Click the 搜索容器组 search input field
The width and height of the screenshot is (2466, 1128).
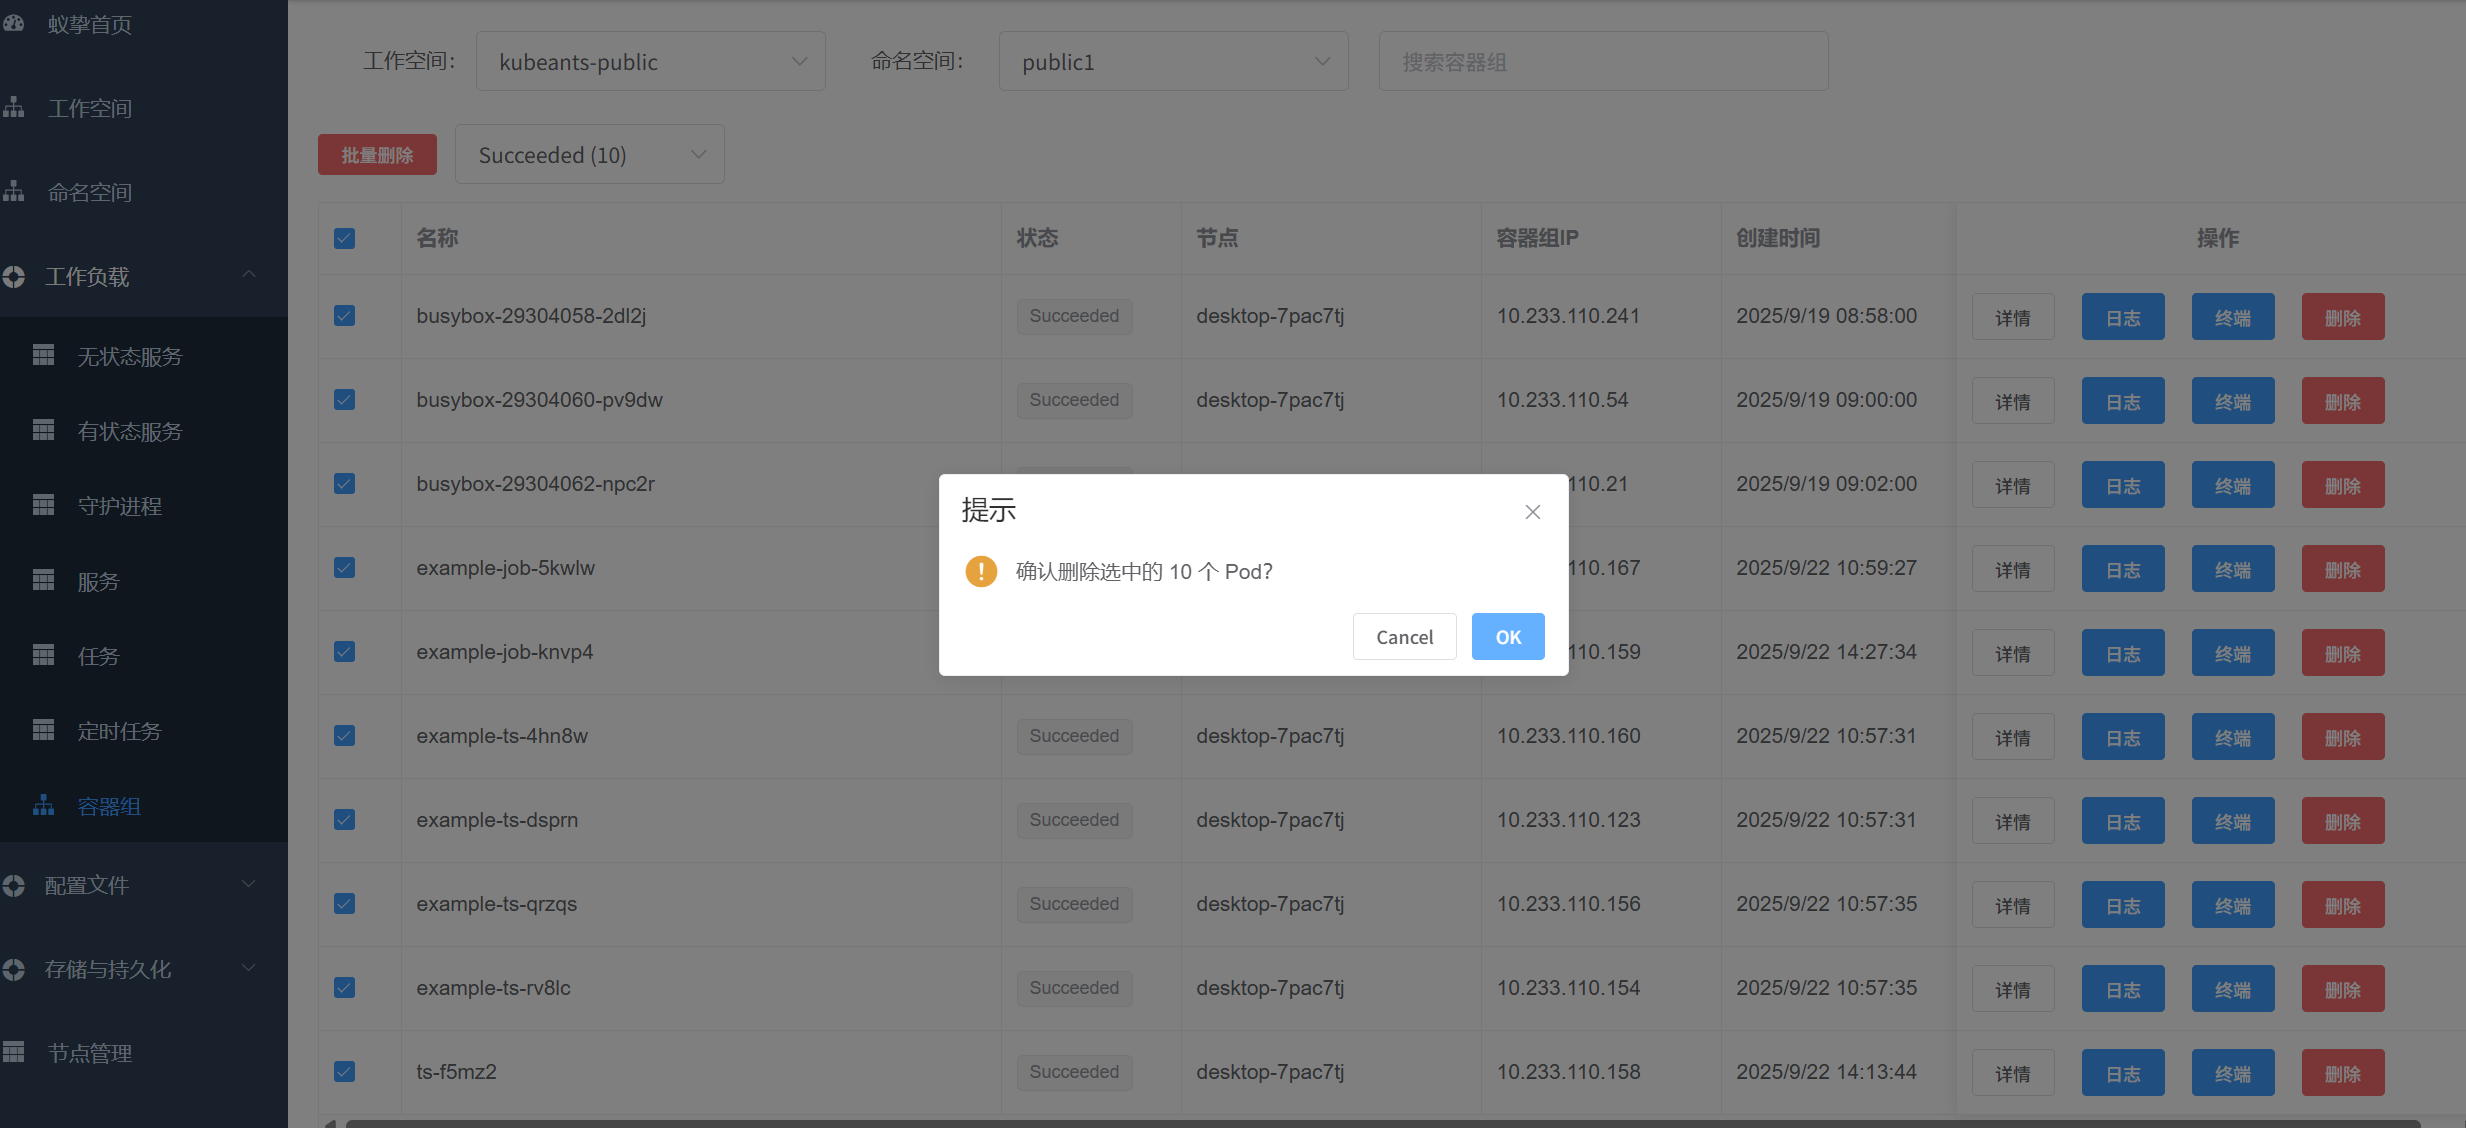point(1603,61)
